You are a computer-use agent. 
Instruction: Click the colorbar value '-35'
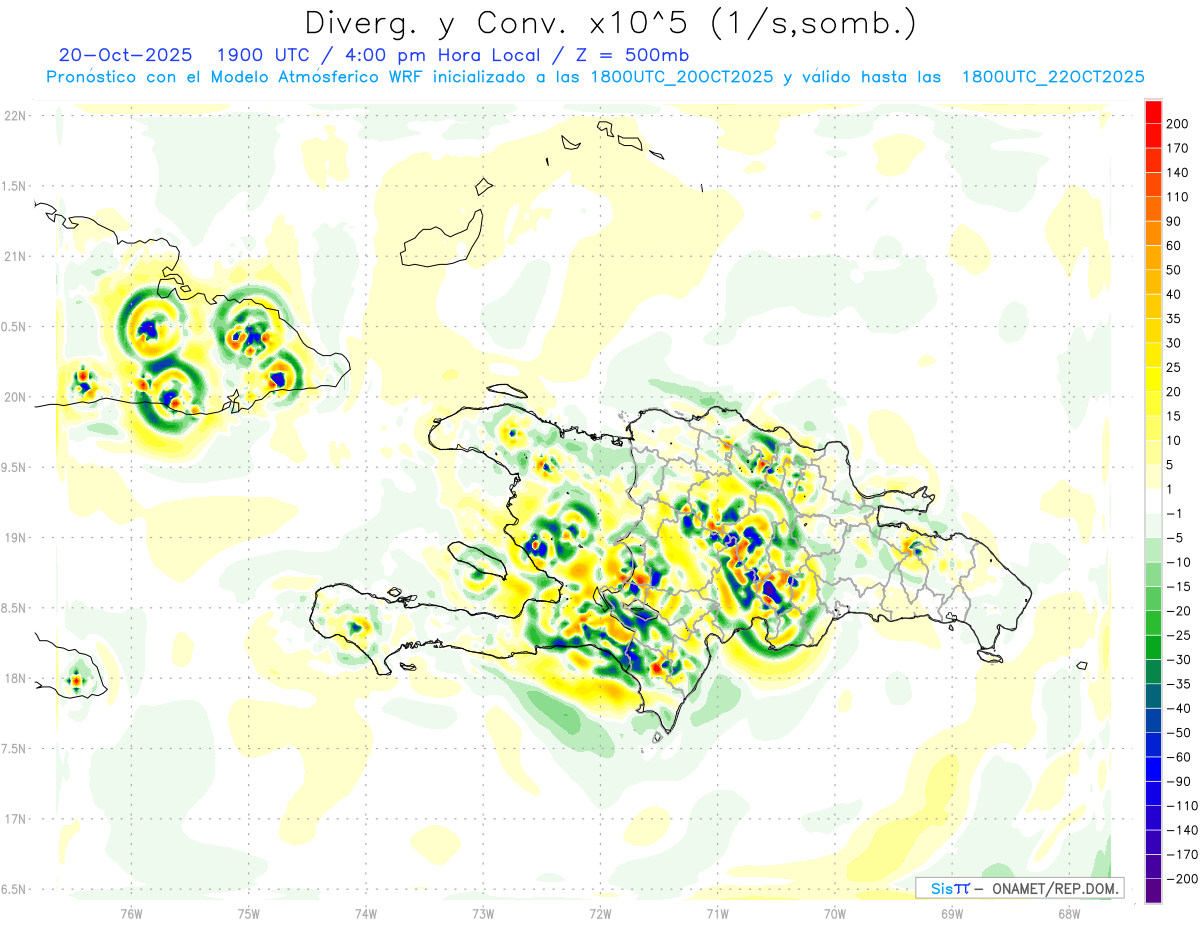[1179, 685]
